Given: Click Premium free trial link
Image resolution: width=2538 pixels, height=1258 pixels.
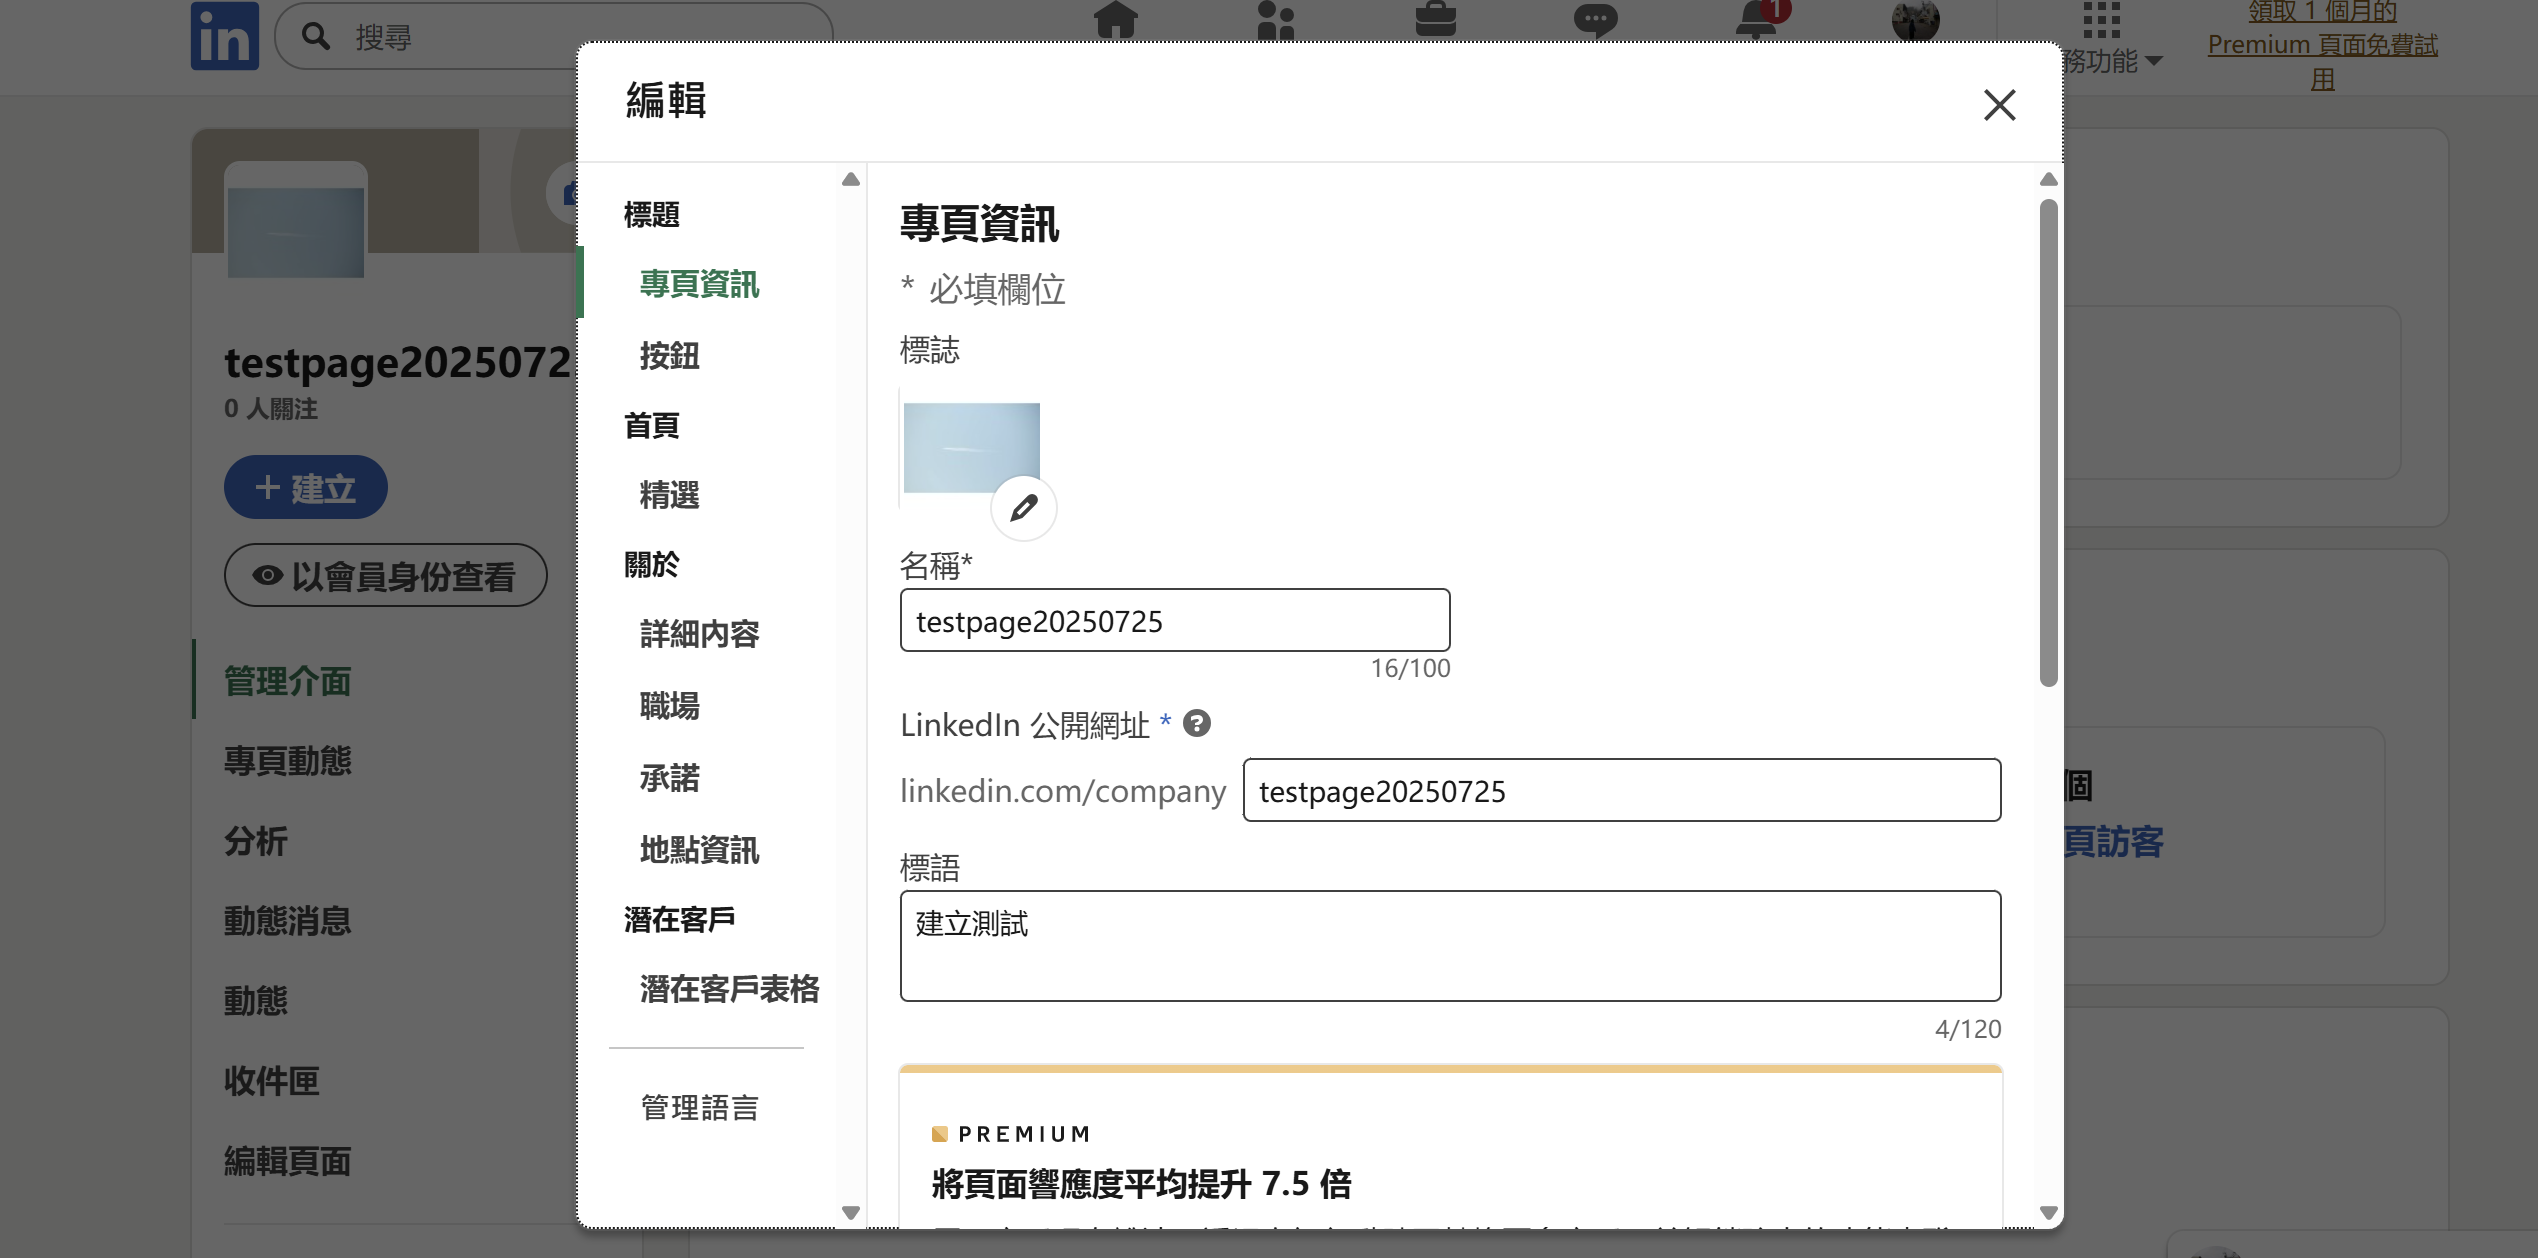Looking at the screenshot, I should pyautogui.click(x=2322, y=45).
